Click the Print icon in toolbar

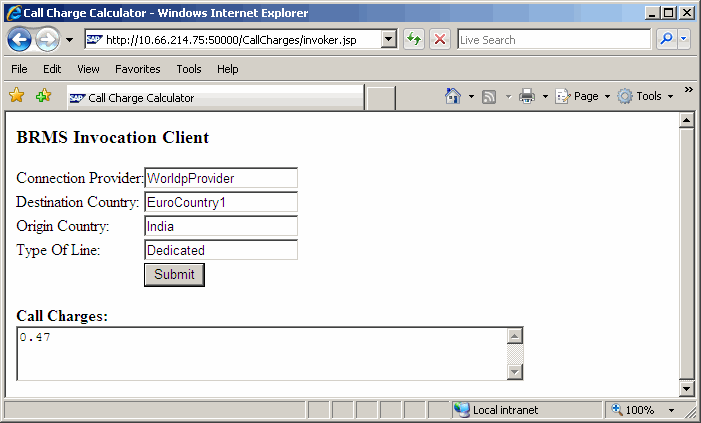coord(527,97)
